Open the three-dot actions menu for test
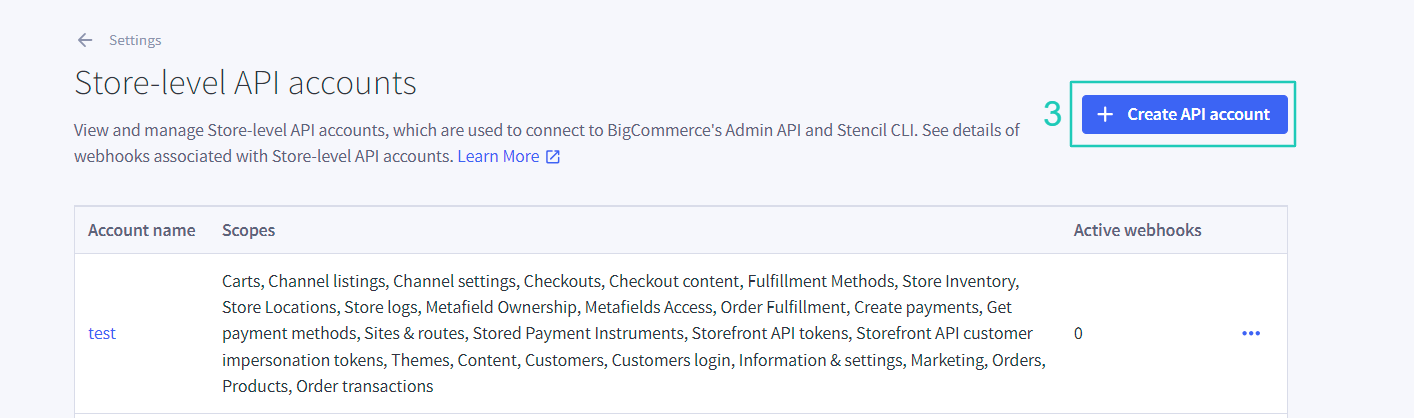Image resolution: width=1414 pixels, height=418 pixels. click(x=1251, y=333)
